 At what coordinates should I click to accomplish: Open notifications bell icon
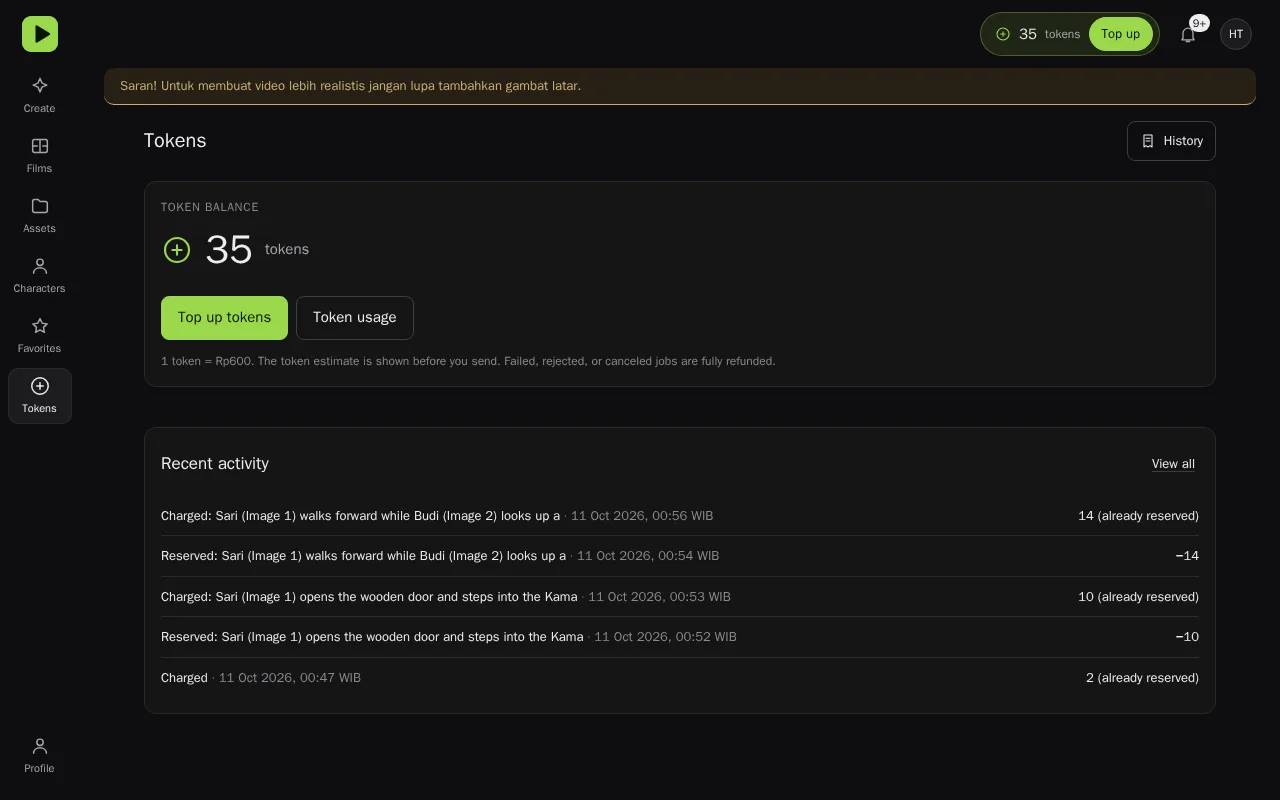tap(1188, 34)
